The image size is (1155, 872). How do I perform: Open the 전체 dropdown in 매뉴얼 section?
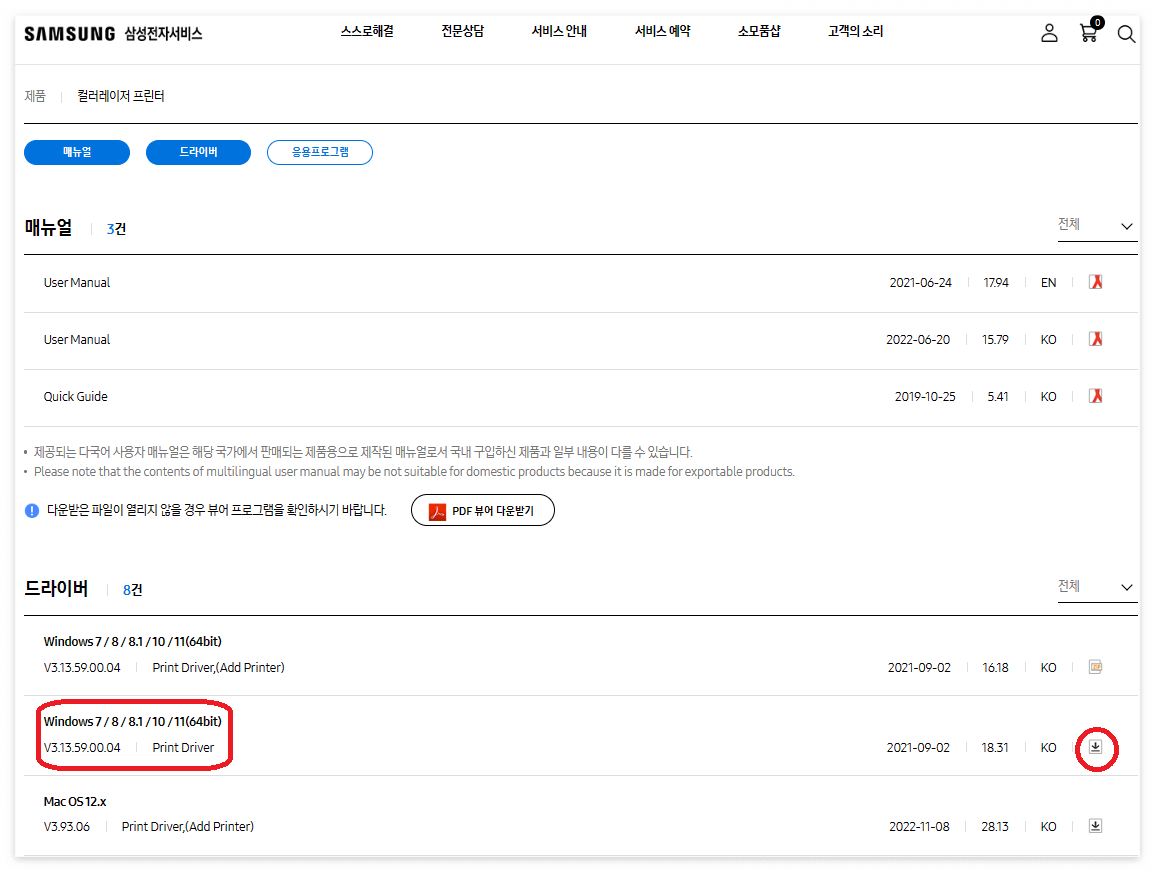(1097, 225)
